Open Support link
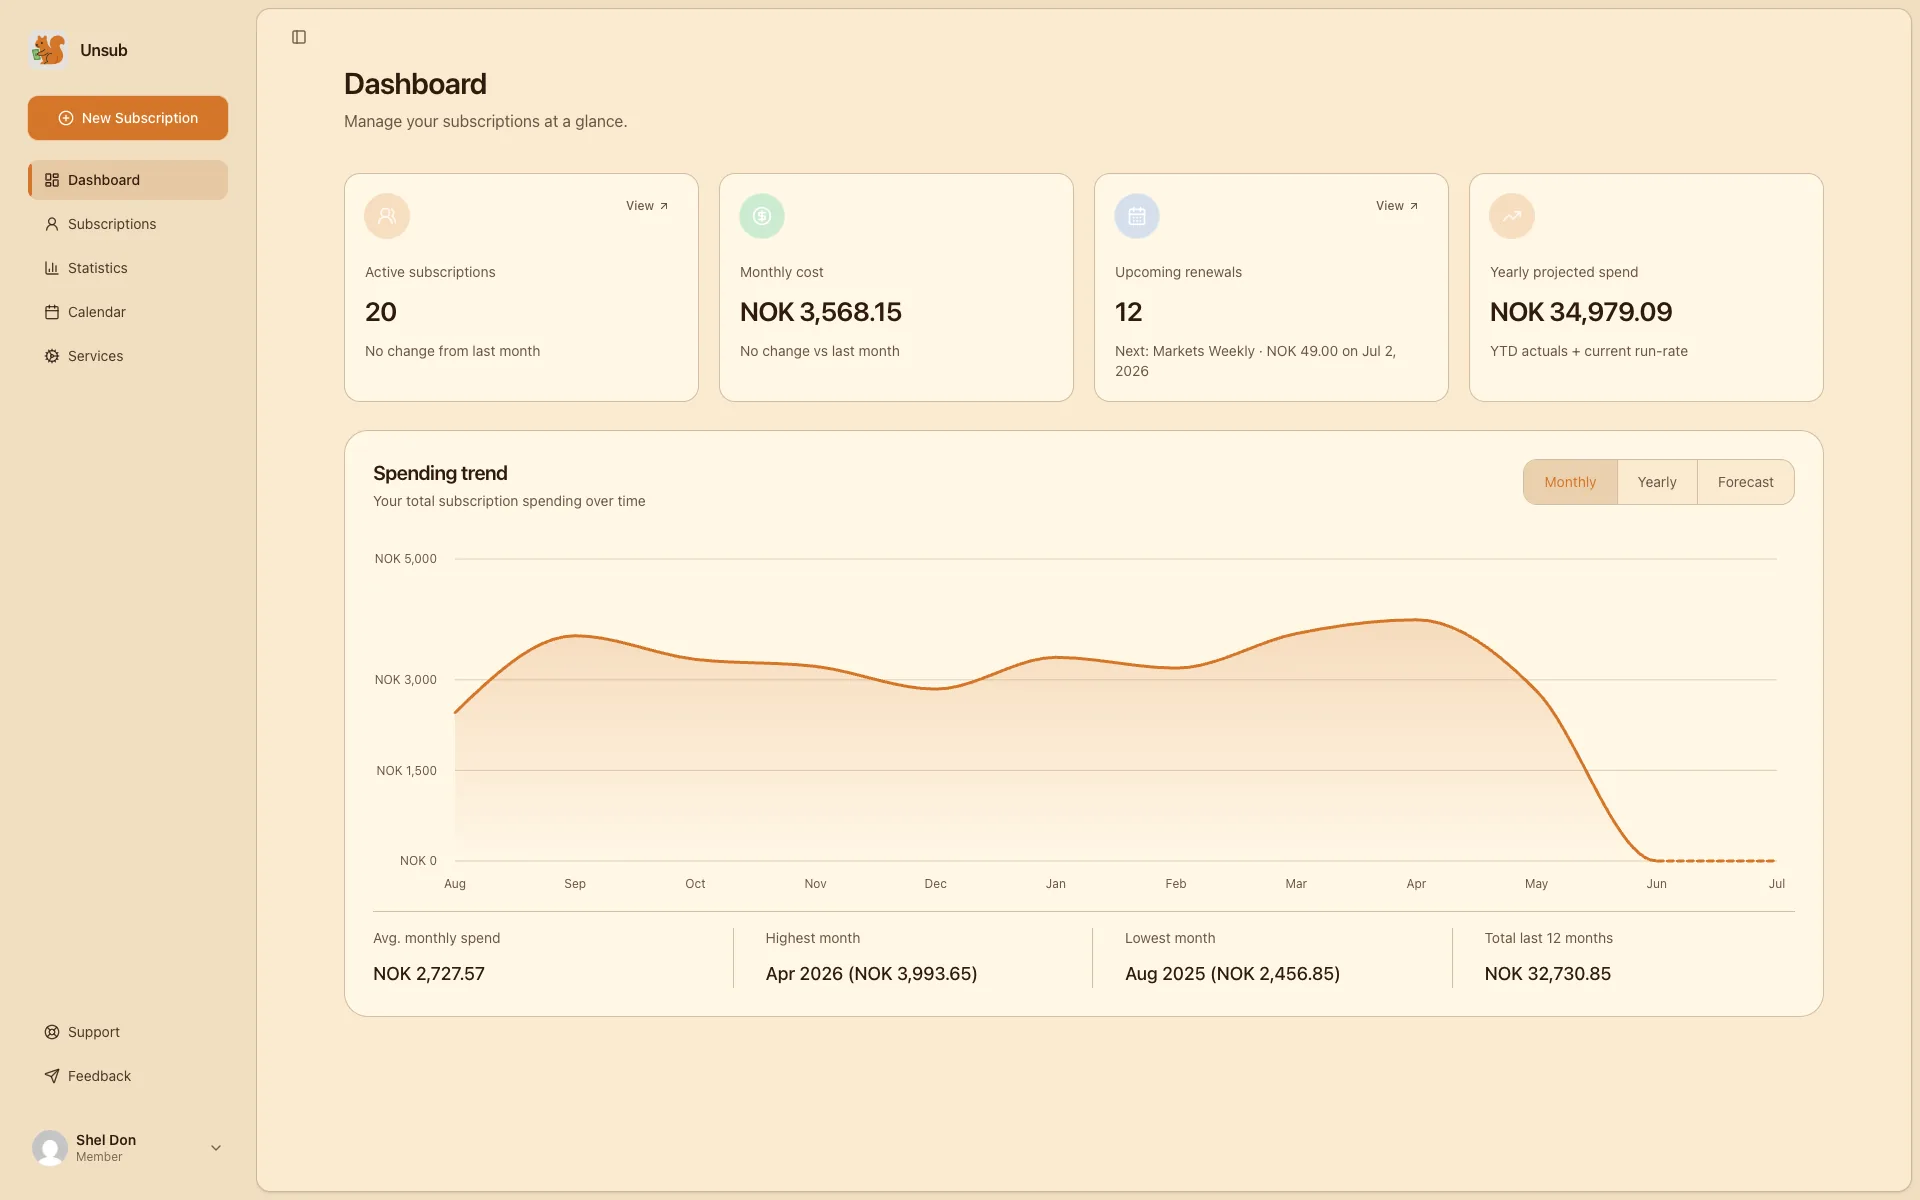The image size is (1920, 1200). (128, 1032)
